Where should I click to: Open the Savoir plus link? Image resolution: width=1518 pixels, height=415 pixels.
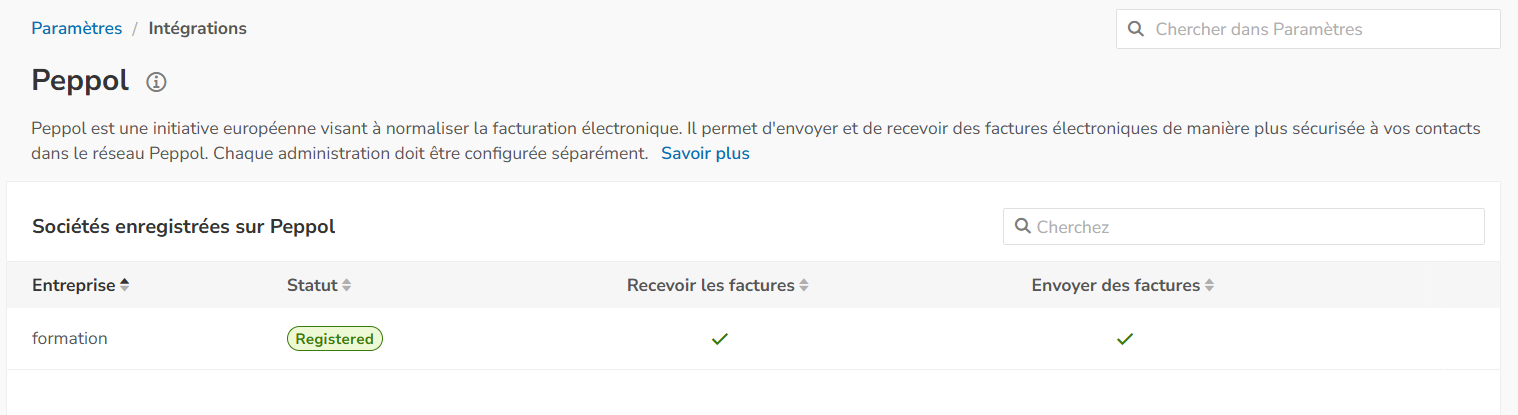tap(705, 153)
